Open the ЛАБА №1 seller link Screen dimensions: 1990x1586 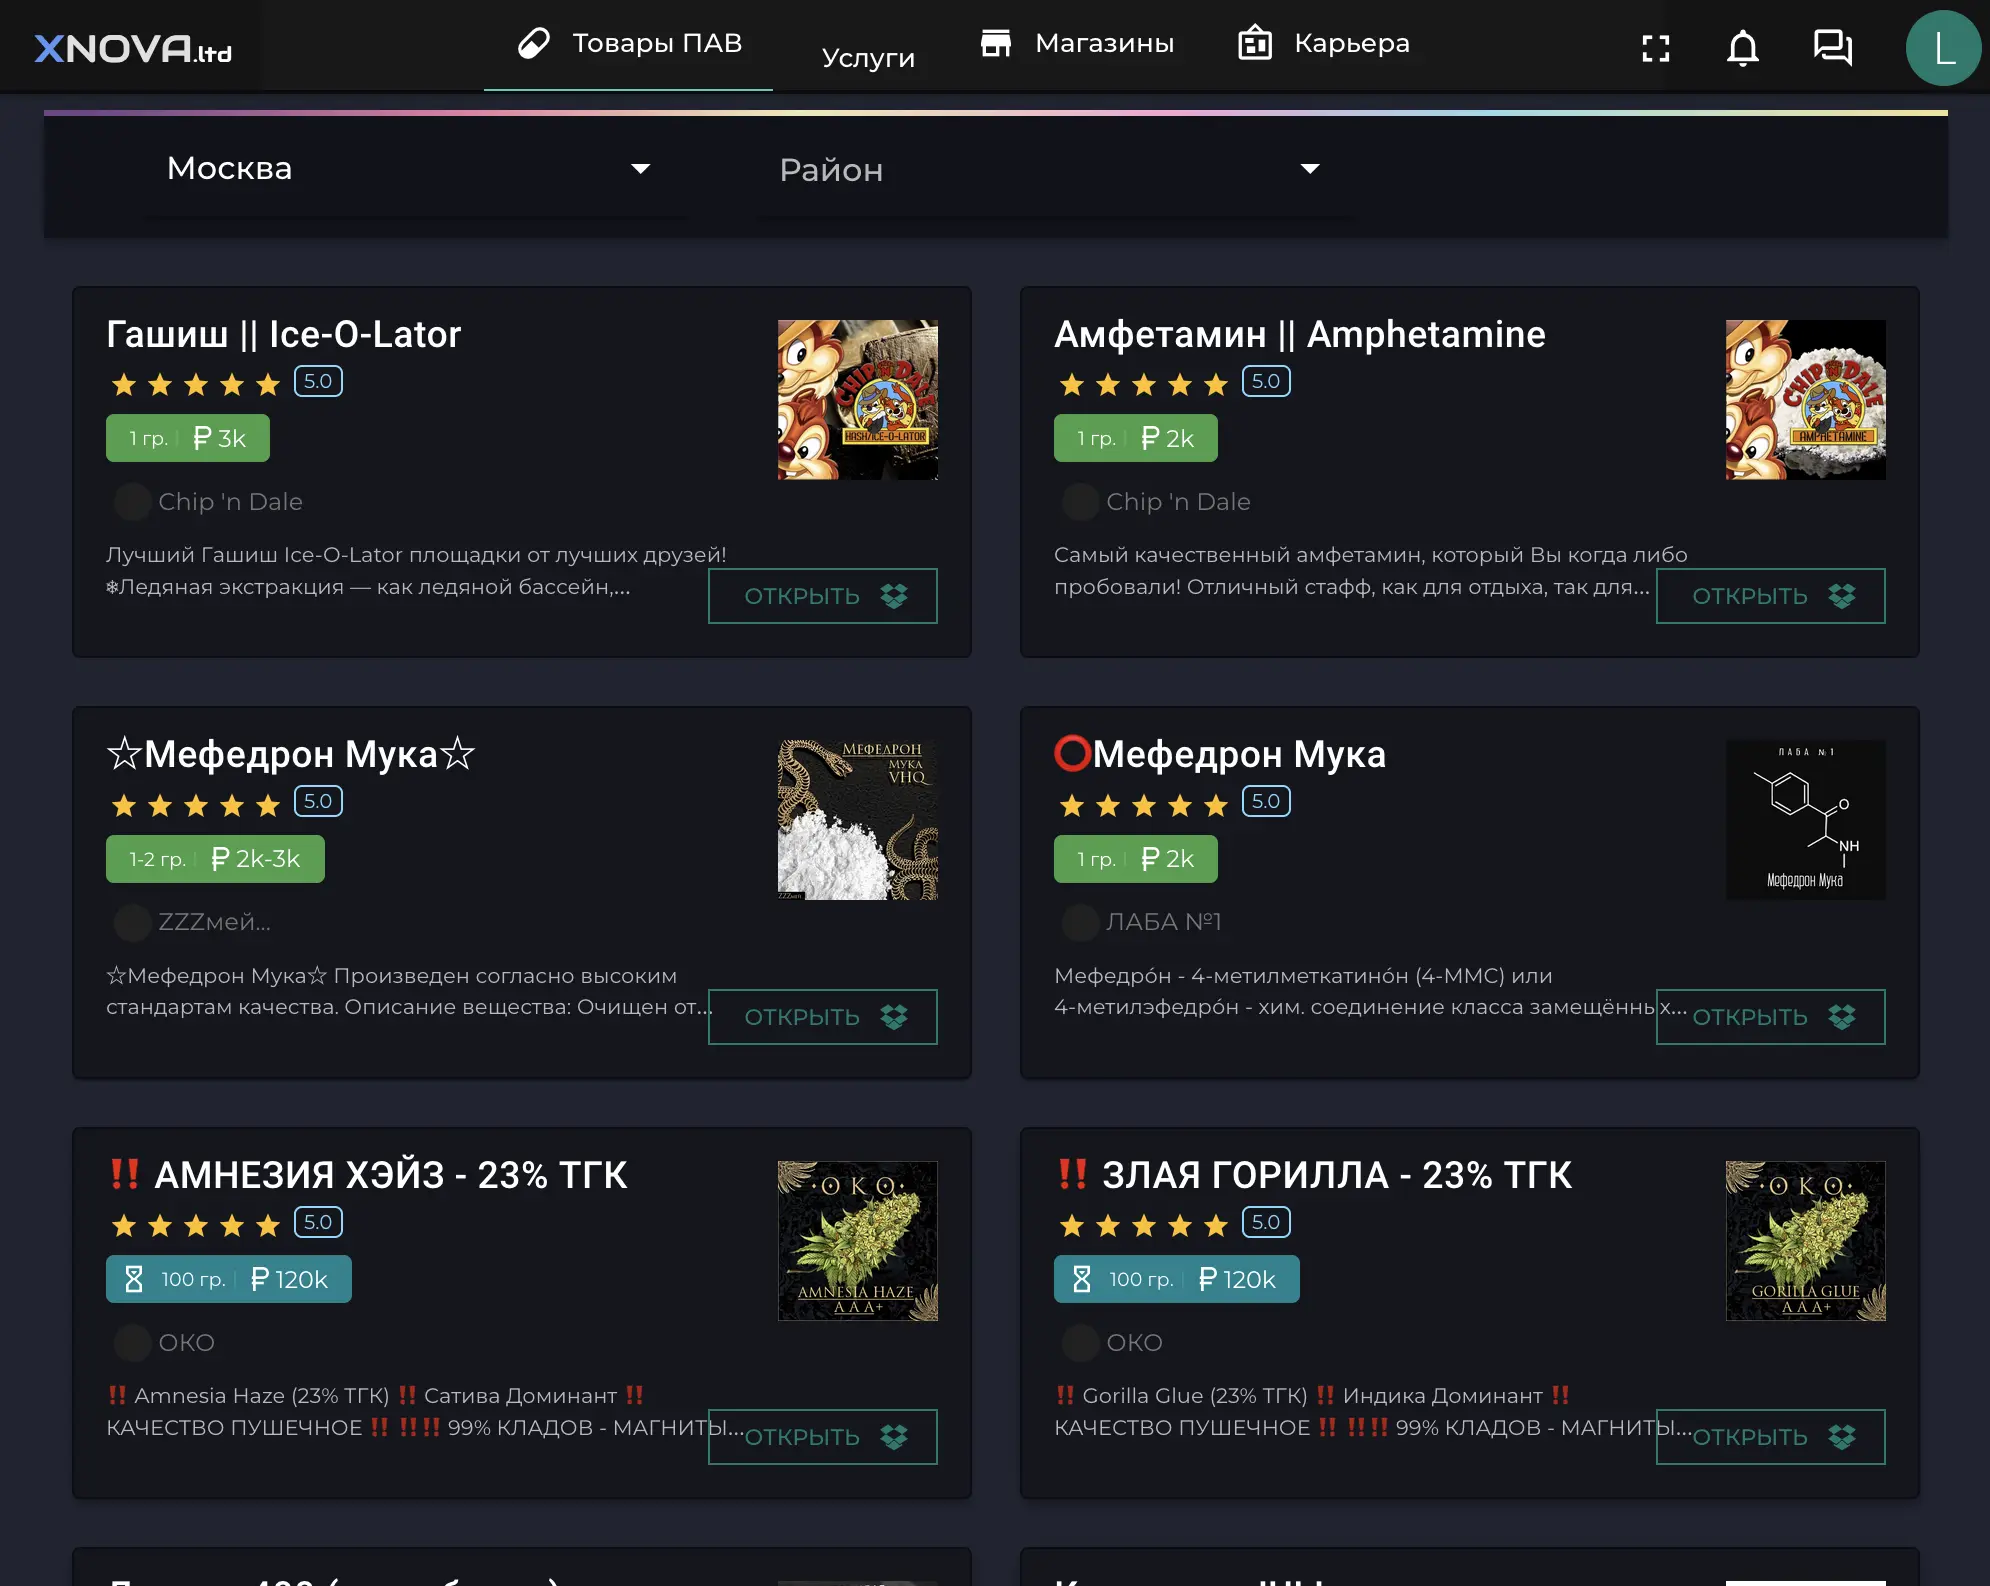1163,922
